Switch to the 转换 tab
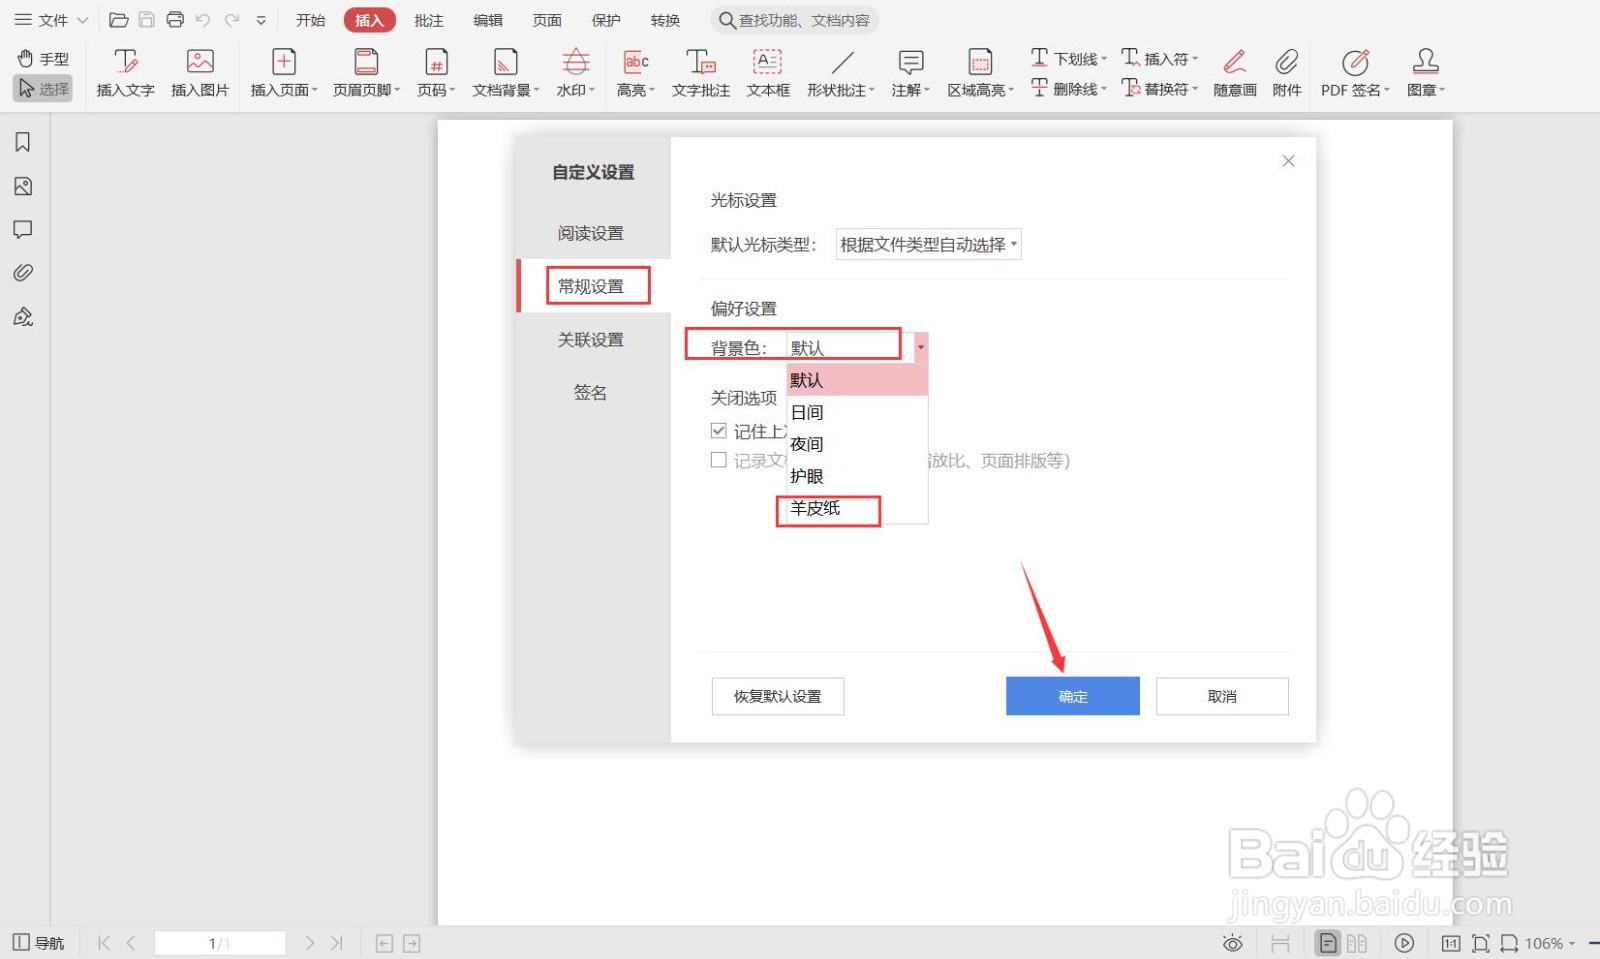 [665, 20]
